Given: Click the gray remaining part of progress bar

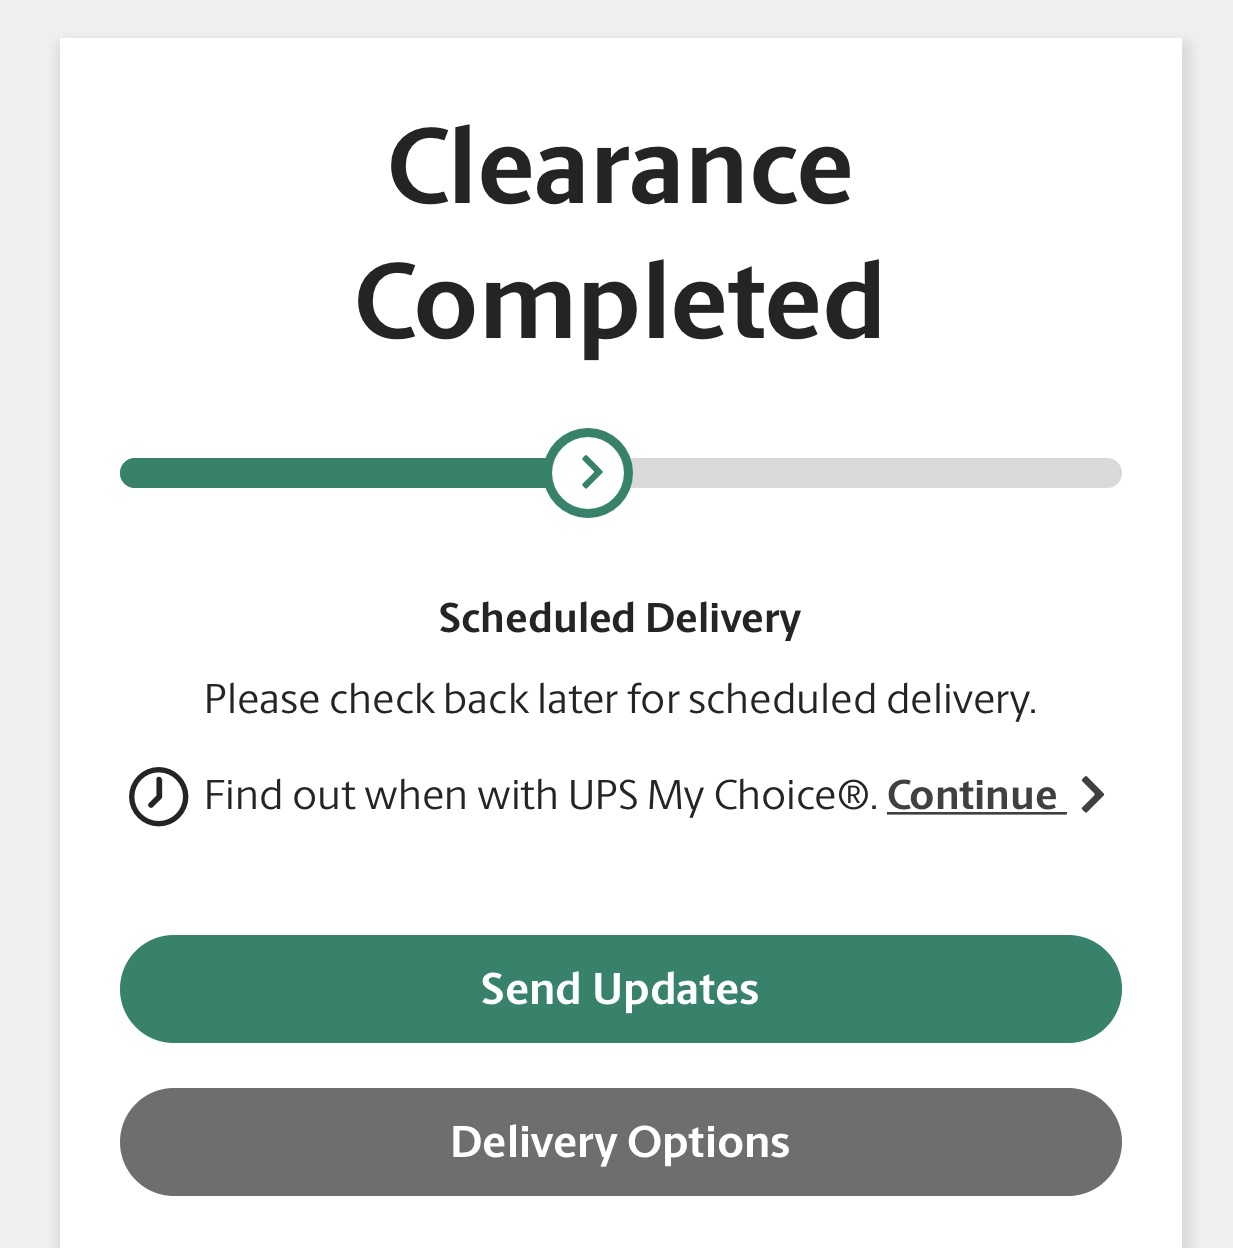Looking at the screenshot, I should (x=870, y=473).
